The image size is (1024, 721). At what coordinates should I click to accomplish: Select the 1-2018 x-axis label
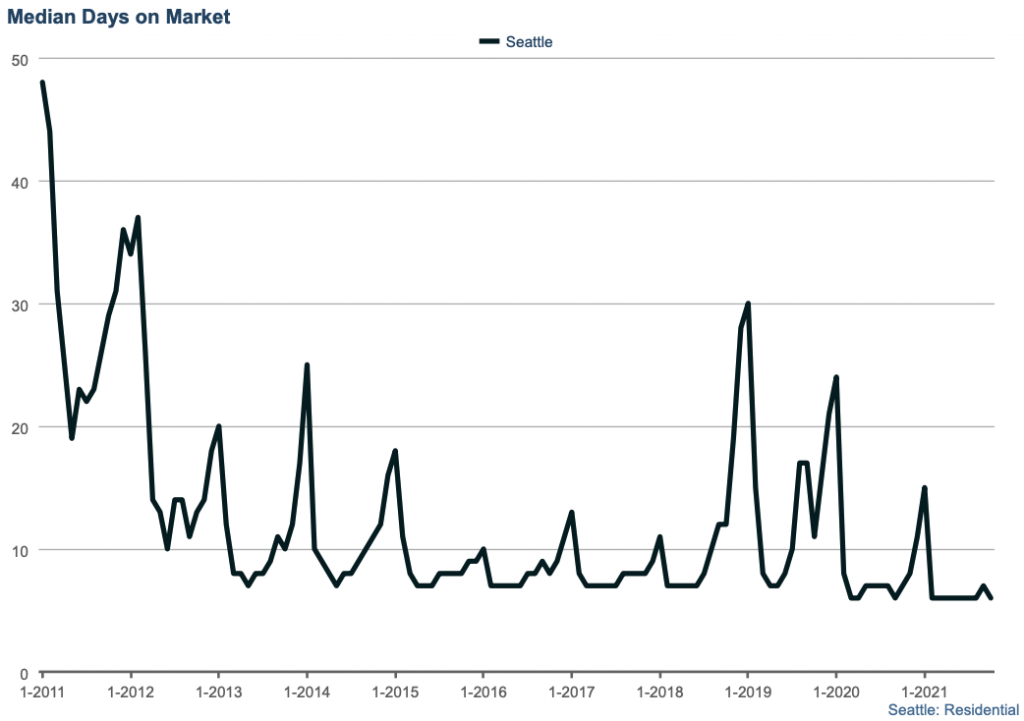pyautogui.click(x=658, y=690)
